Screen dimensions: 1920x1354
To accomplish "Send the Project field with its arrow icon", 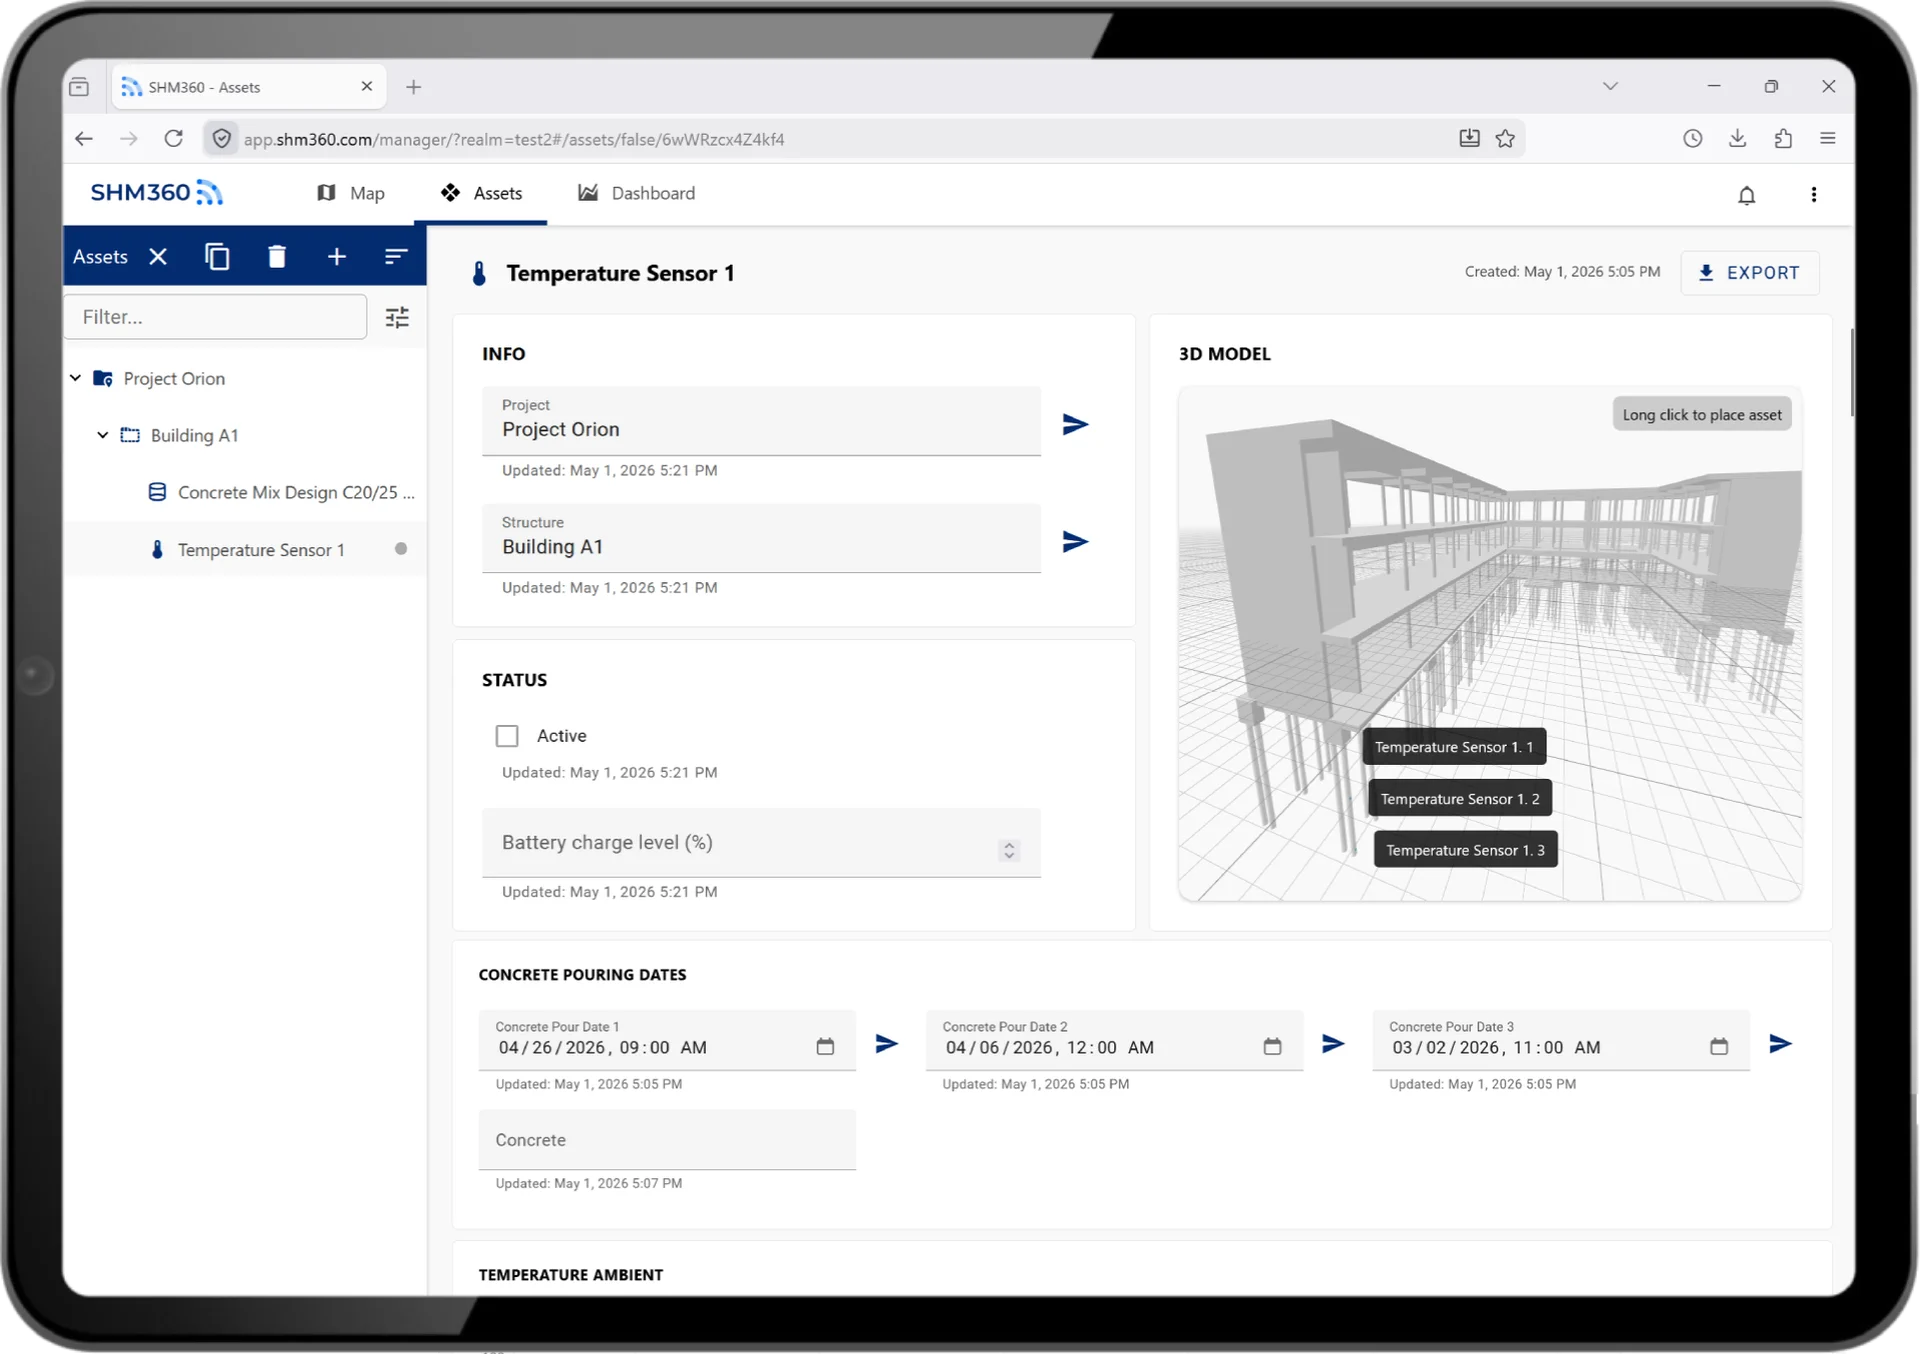I will 1075,424.
